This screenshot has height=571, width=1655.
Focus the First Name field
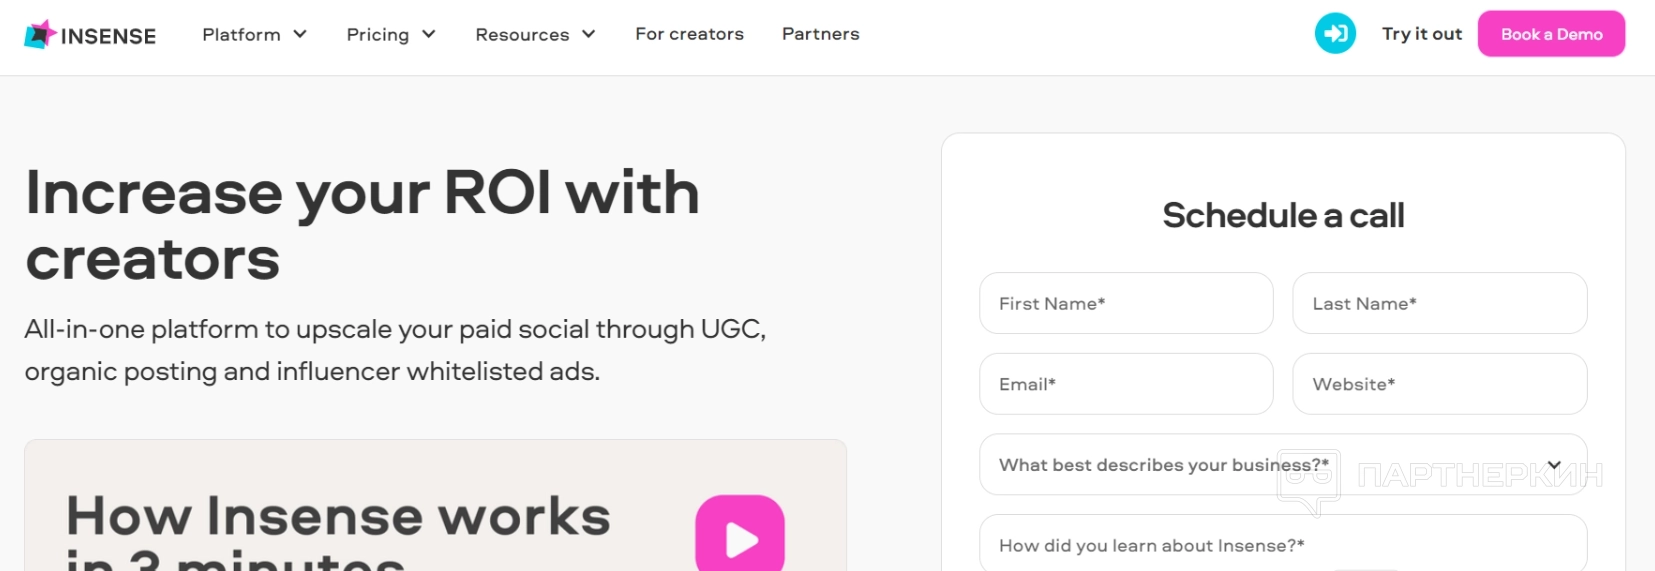click(x=1126, y=303)
